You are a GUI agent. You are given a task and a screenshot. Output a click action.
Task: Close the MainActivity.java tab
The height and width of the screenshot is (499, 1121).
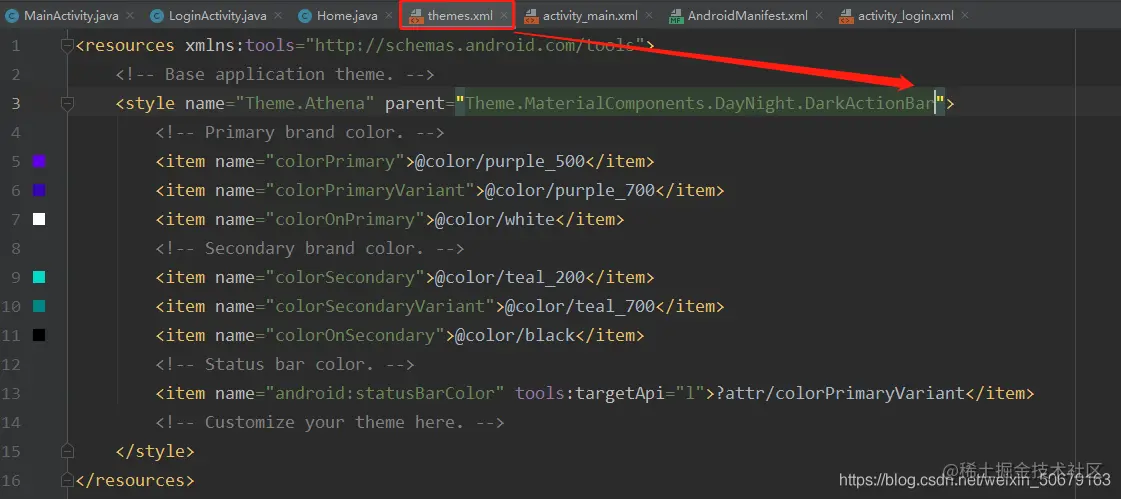[129, 15]
